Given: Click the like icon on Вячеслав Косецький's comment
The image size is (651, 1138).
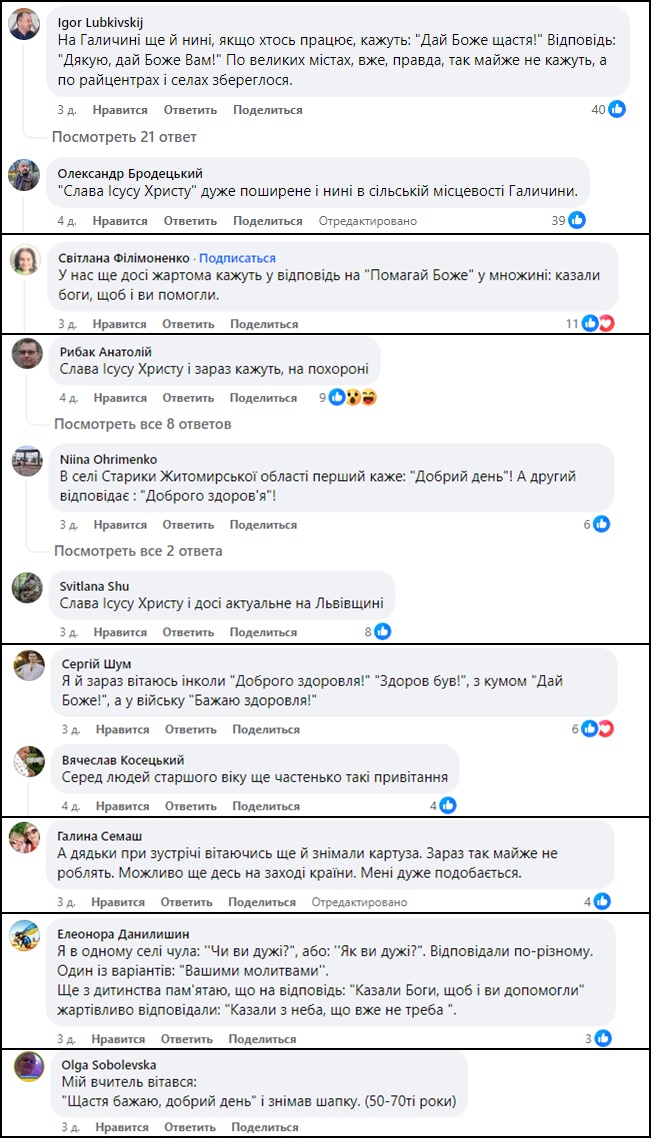Looking at the screenshot, I should tap(448, 805).
